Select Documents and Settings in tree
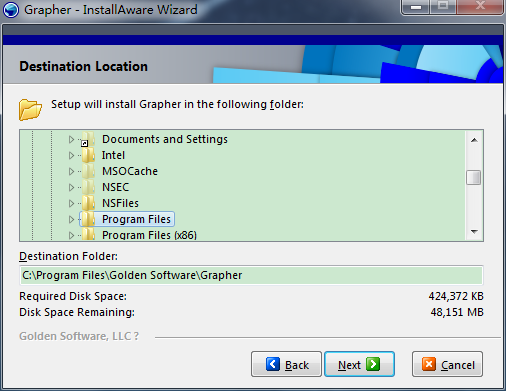This screenshot has height=391, width=506. [x=165, y=139]
